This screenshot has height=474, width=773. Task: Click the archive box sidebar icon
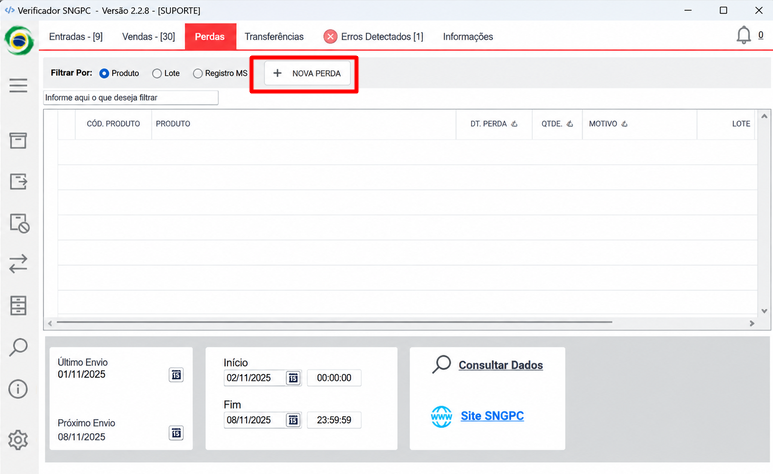click(18, 141)
